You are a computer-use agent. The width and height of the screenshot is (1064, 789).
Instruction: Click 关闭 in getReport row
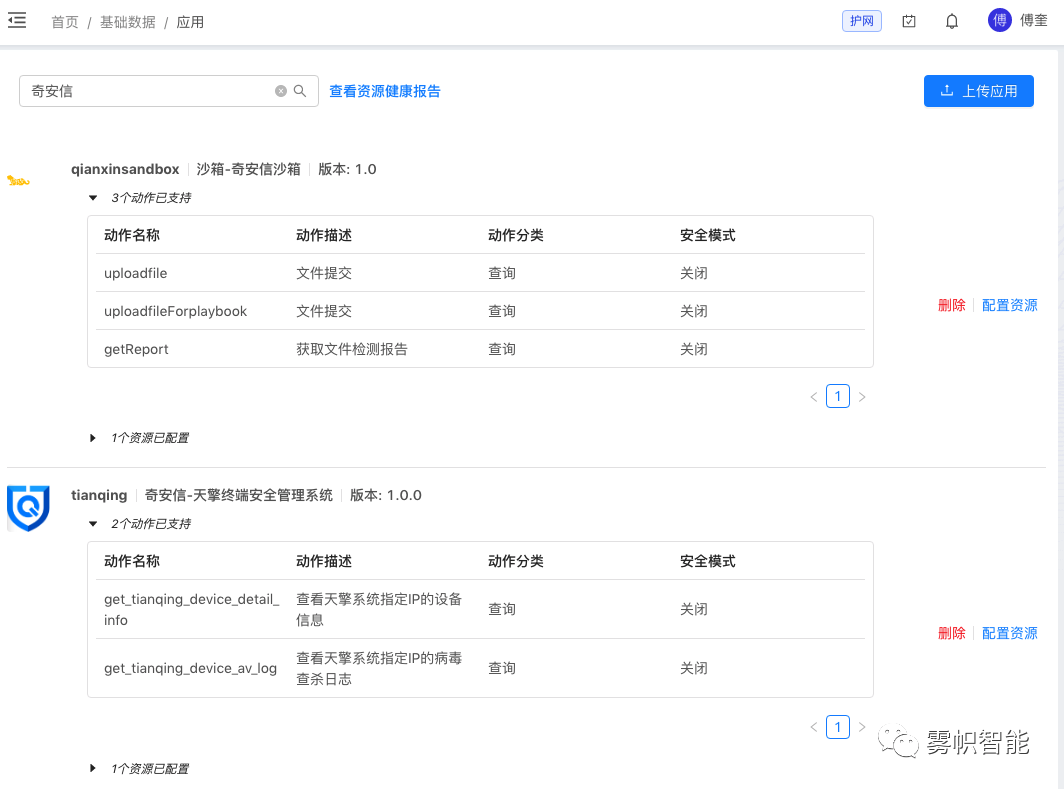(x=694, y=349)
